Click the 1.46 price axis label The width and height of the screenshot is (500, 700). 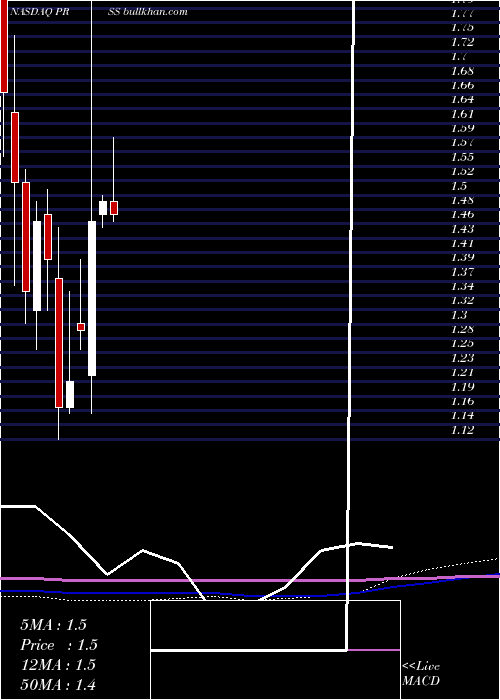click(x=462, y=215)
